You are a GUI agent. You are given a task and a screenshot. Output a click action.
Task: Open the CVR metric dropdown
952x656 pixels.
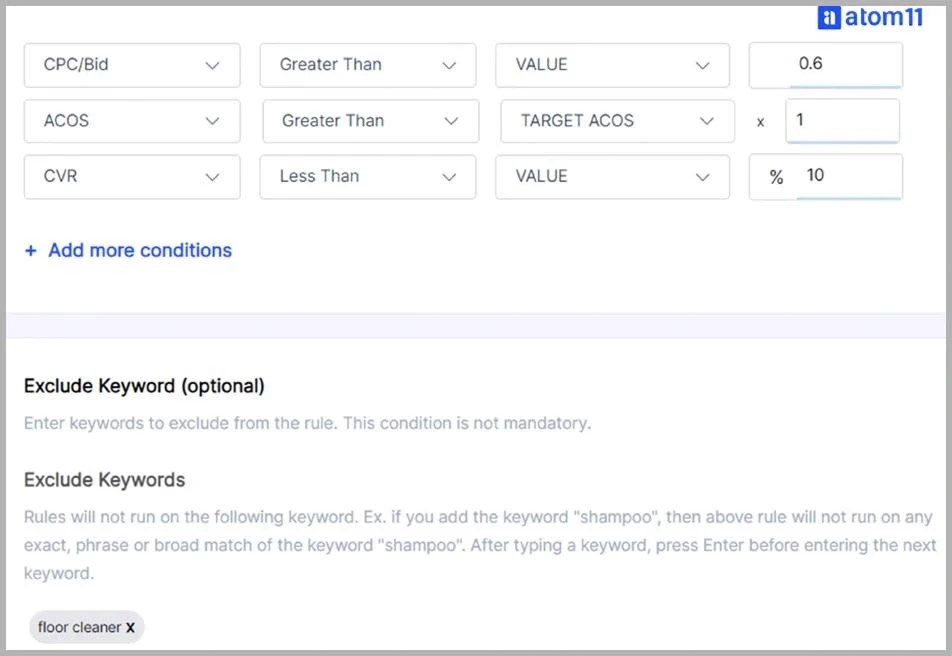click(x=131, y=176)
